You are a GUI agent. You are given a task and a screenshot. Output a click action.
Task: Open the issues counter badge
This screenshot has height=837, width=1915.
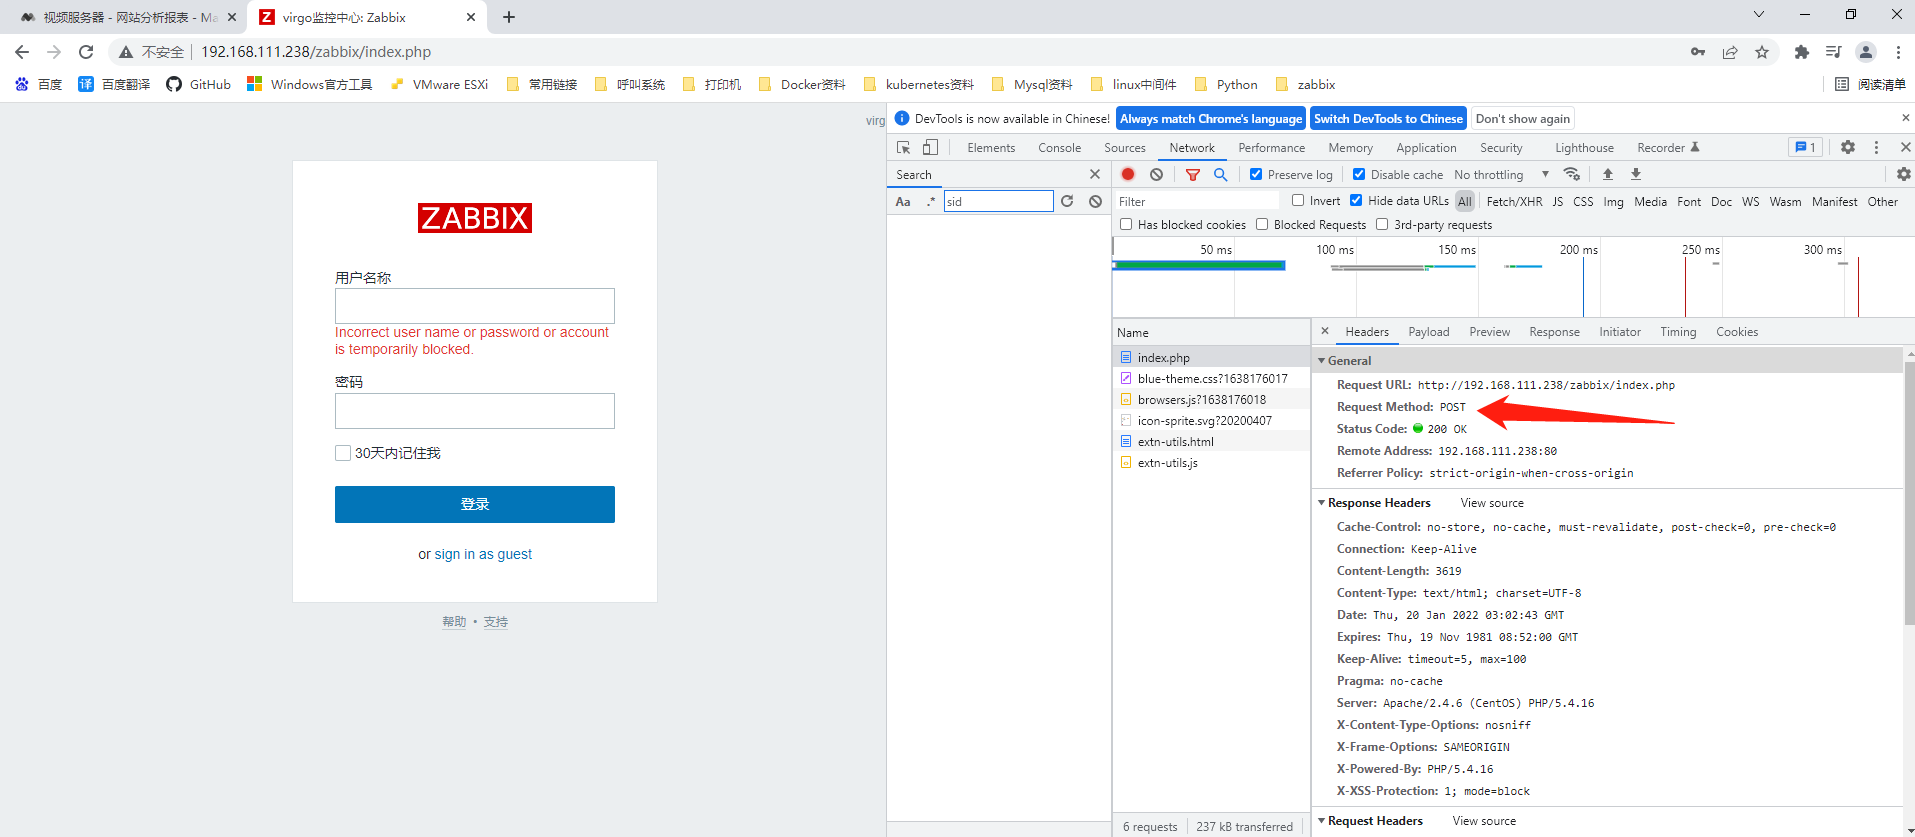pyautogui.click(x=1805, y=147)
